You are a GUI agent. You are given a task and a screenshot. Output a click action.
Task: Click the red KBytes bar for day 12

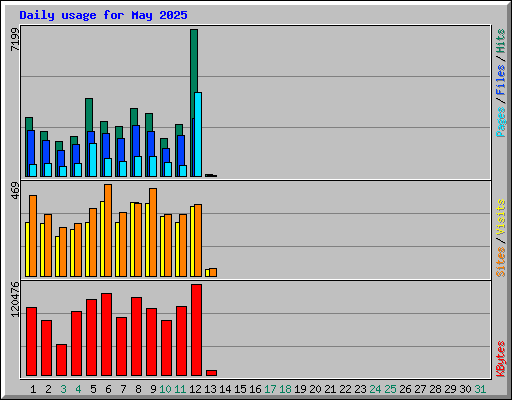(x=196, y=330)
